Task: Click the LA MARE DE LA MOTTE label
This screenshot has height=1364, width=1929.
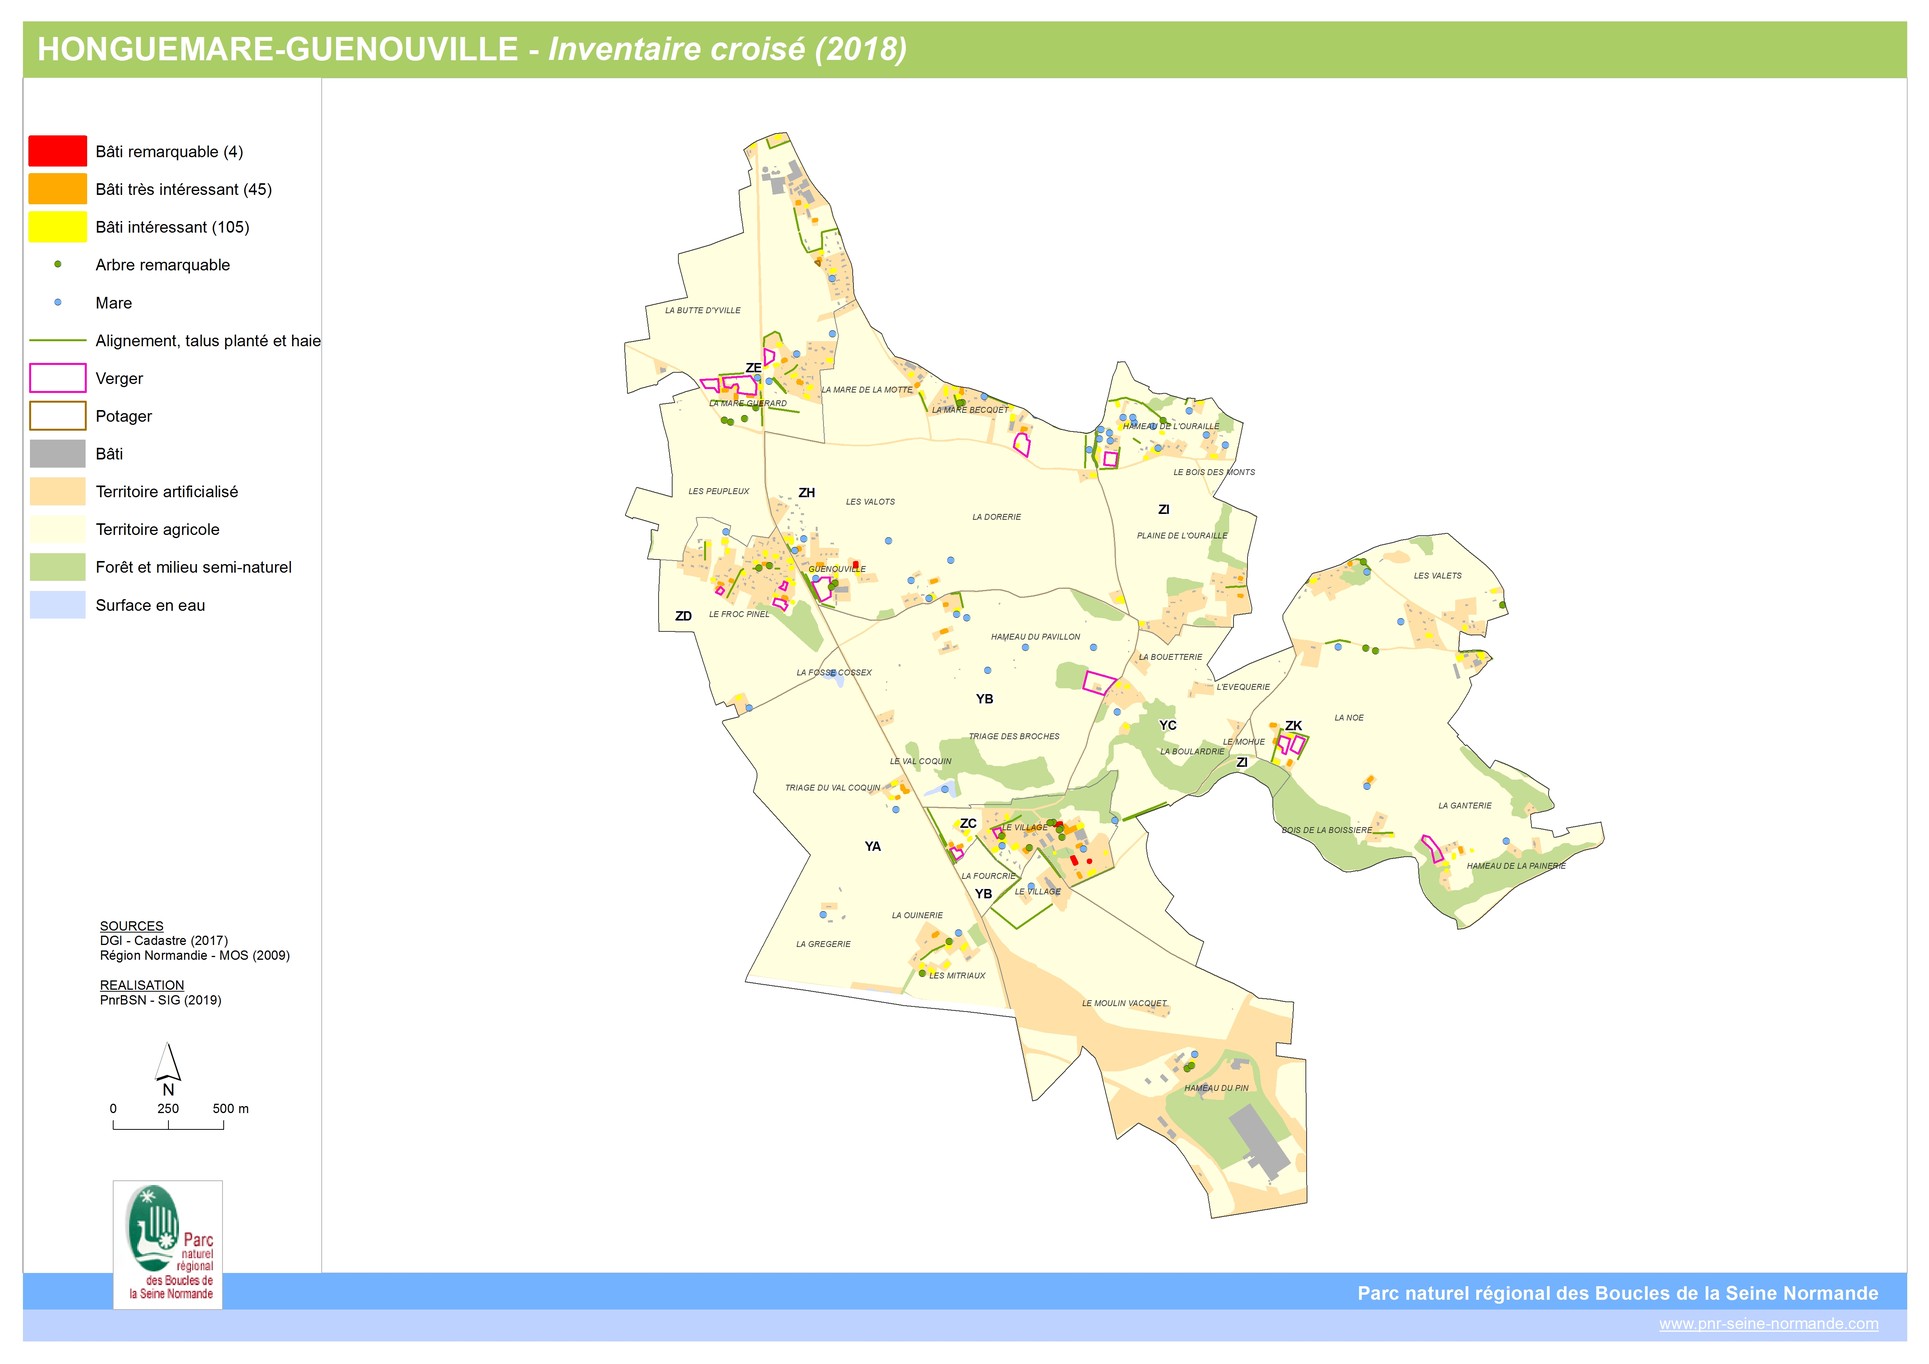Action: pyautogui.click(x=867, y=390)
